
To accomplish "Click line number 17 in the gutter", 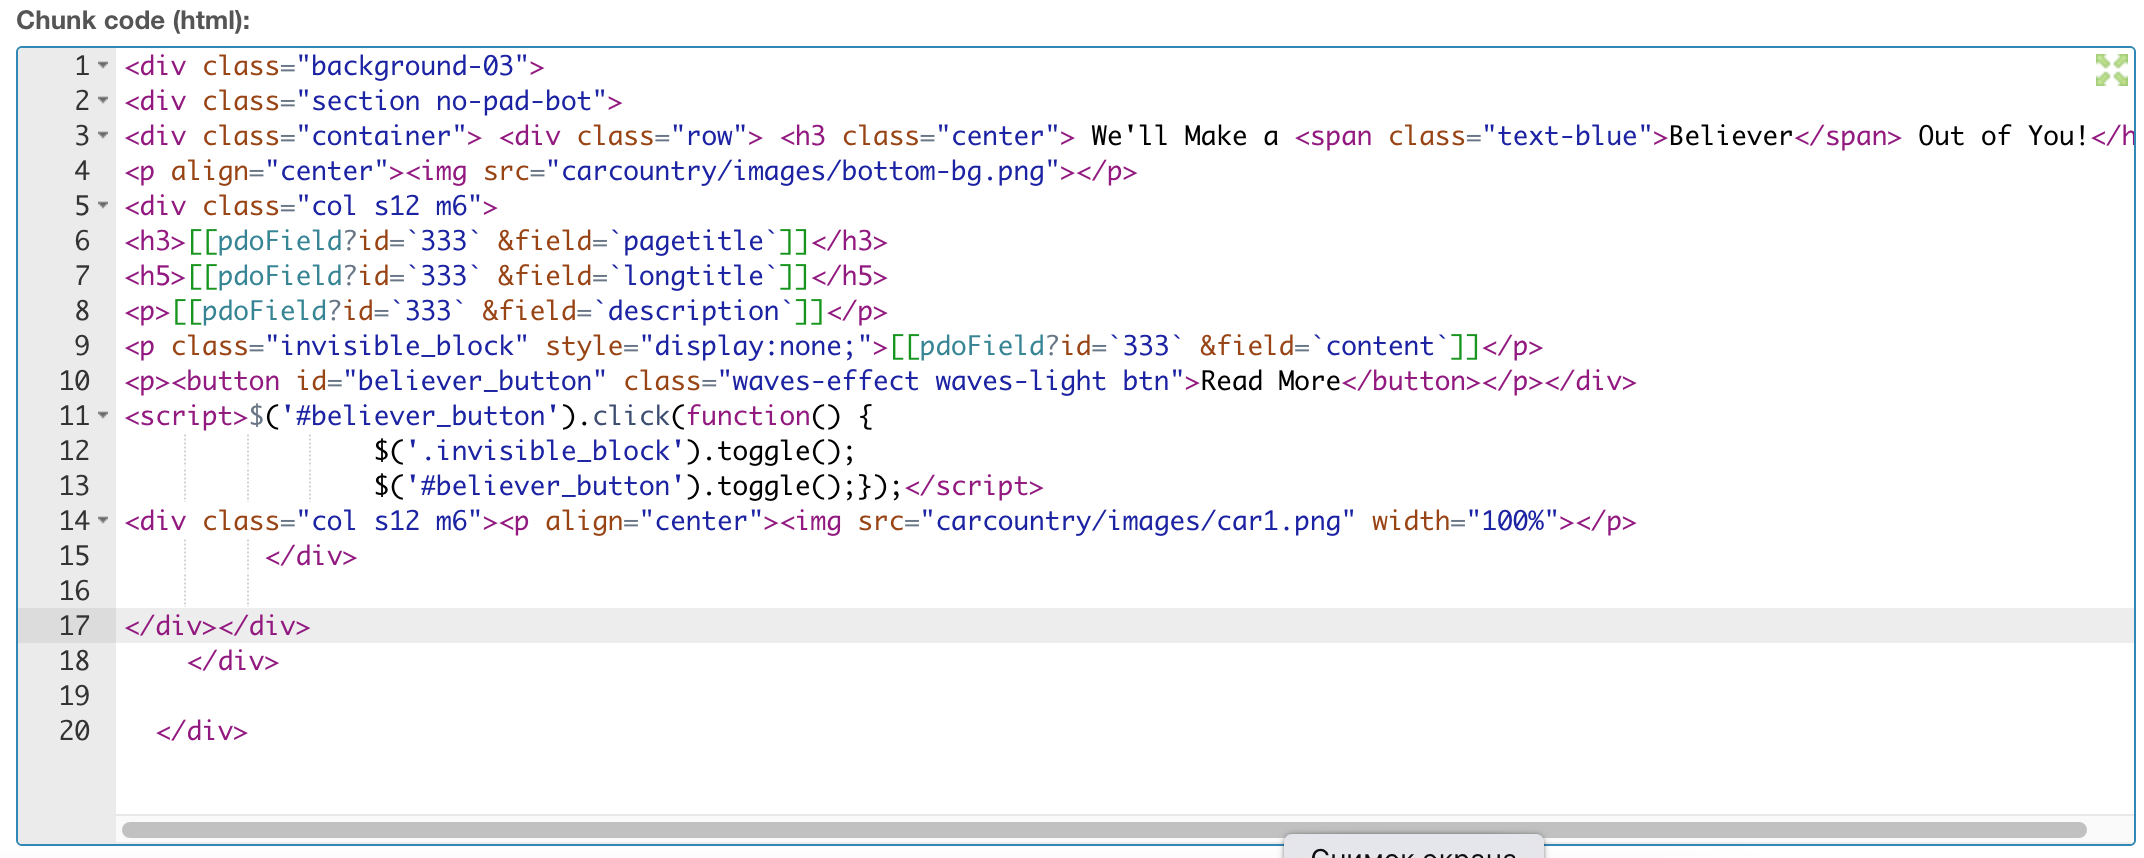I will (x=74, y=626).
